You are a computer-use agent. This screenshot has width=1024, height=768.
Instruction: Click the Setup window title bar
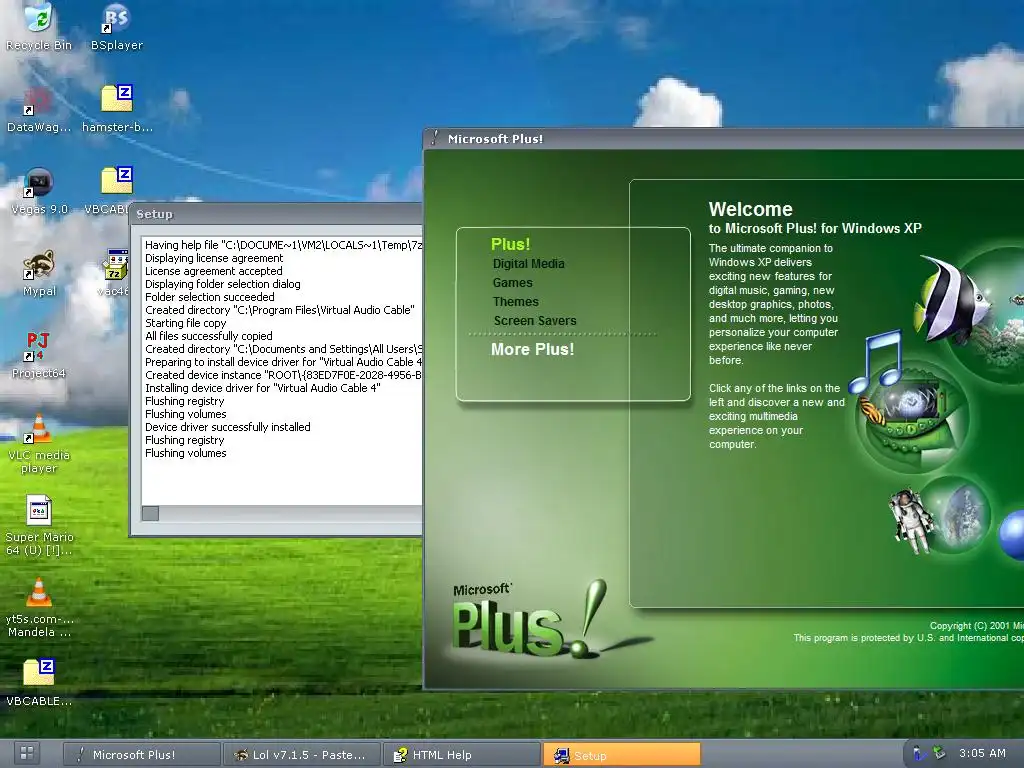277,214
